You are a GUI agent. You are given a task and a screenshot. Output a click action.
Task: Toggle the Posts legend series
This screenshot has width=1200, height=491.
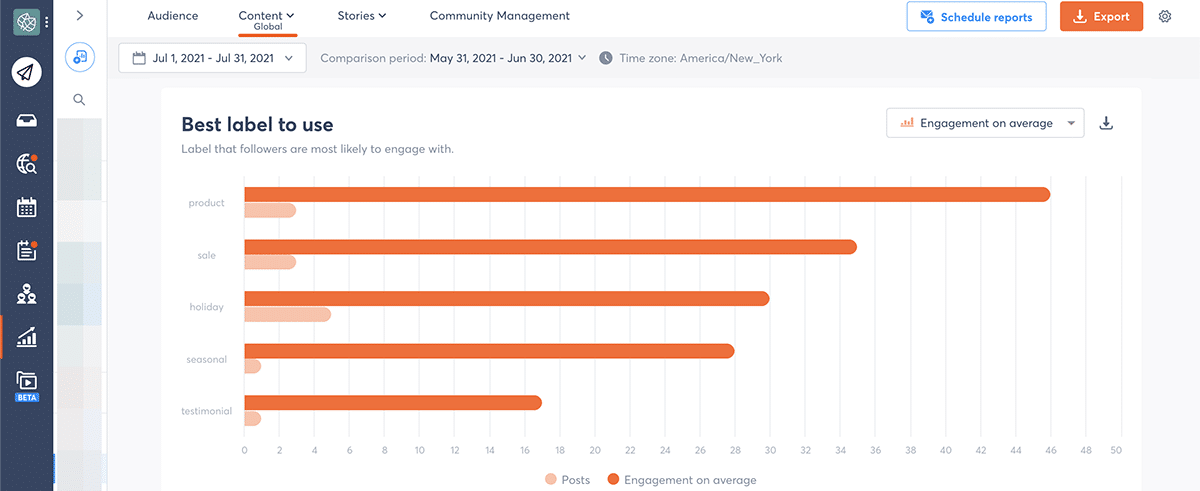pyautogui.click(x=567, y=480)
